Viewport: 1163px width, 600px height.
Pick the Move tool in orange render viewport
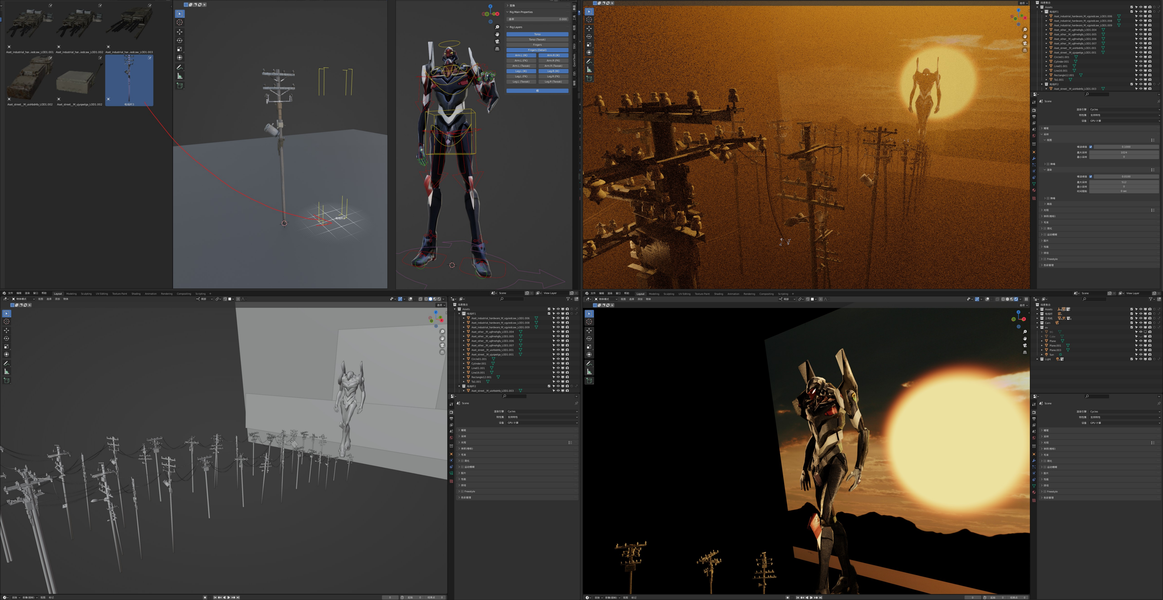tap(589, 28)
